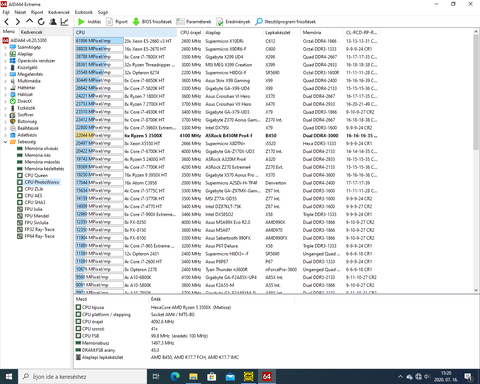This screenshot has width=480, height=384.
Task: Sort by the Memória column header
Action: coord(322,33)
